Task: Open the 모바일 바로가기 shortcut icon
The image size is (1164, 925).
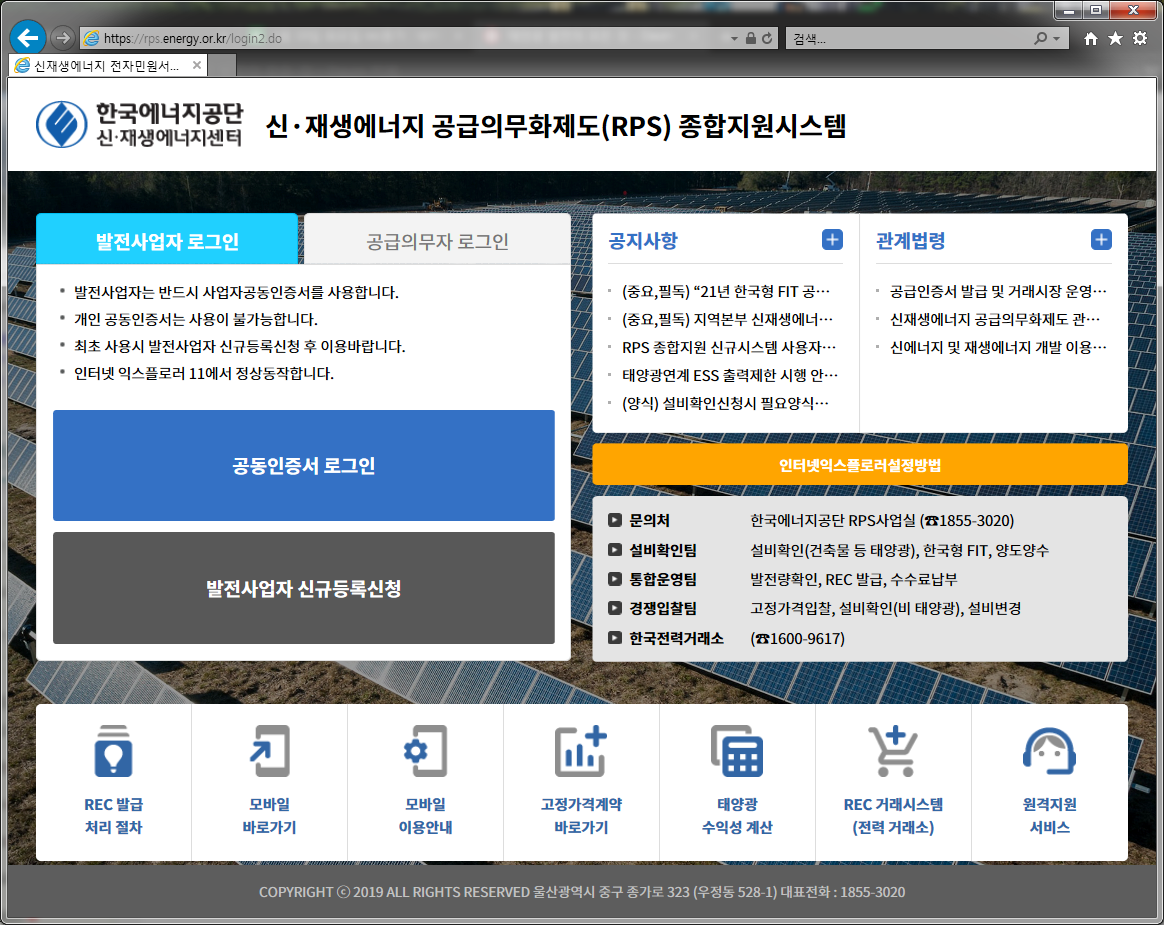Action: 269,751
